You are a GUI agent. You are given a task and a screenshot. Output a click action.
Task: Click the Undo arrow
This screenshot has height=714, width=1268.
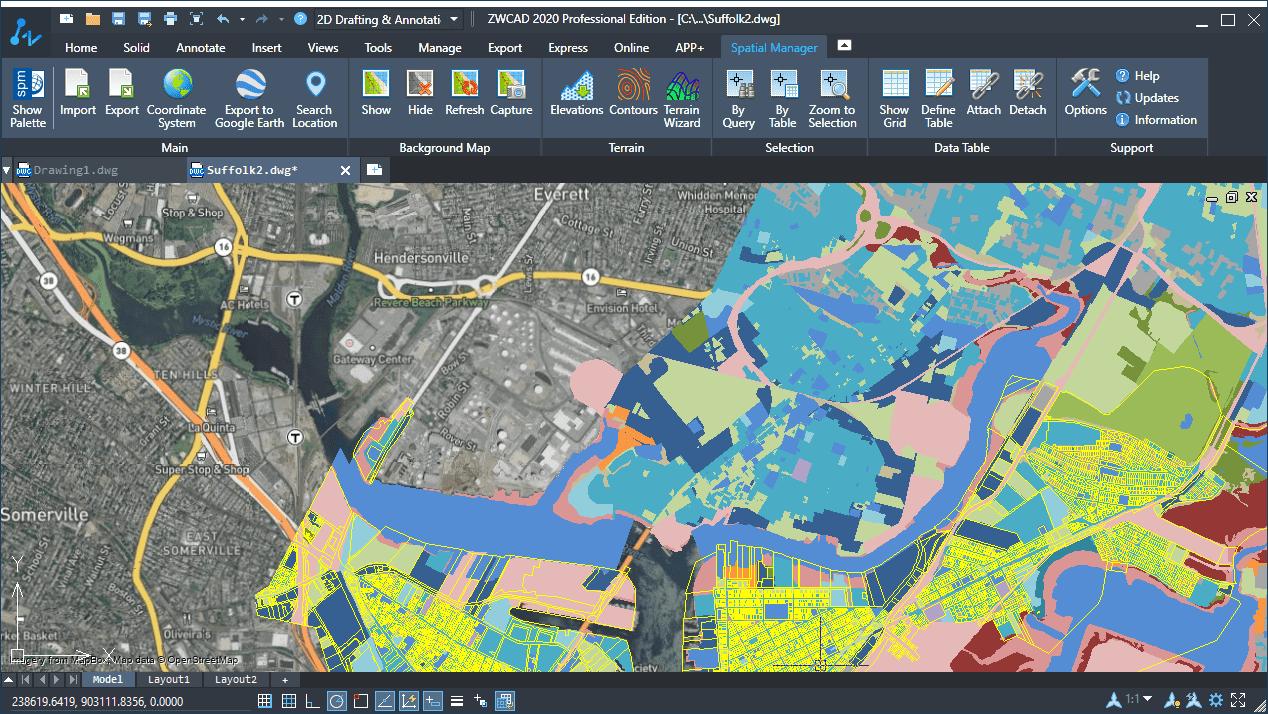223,19
